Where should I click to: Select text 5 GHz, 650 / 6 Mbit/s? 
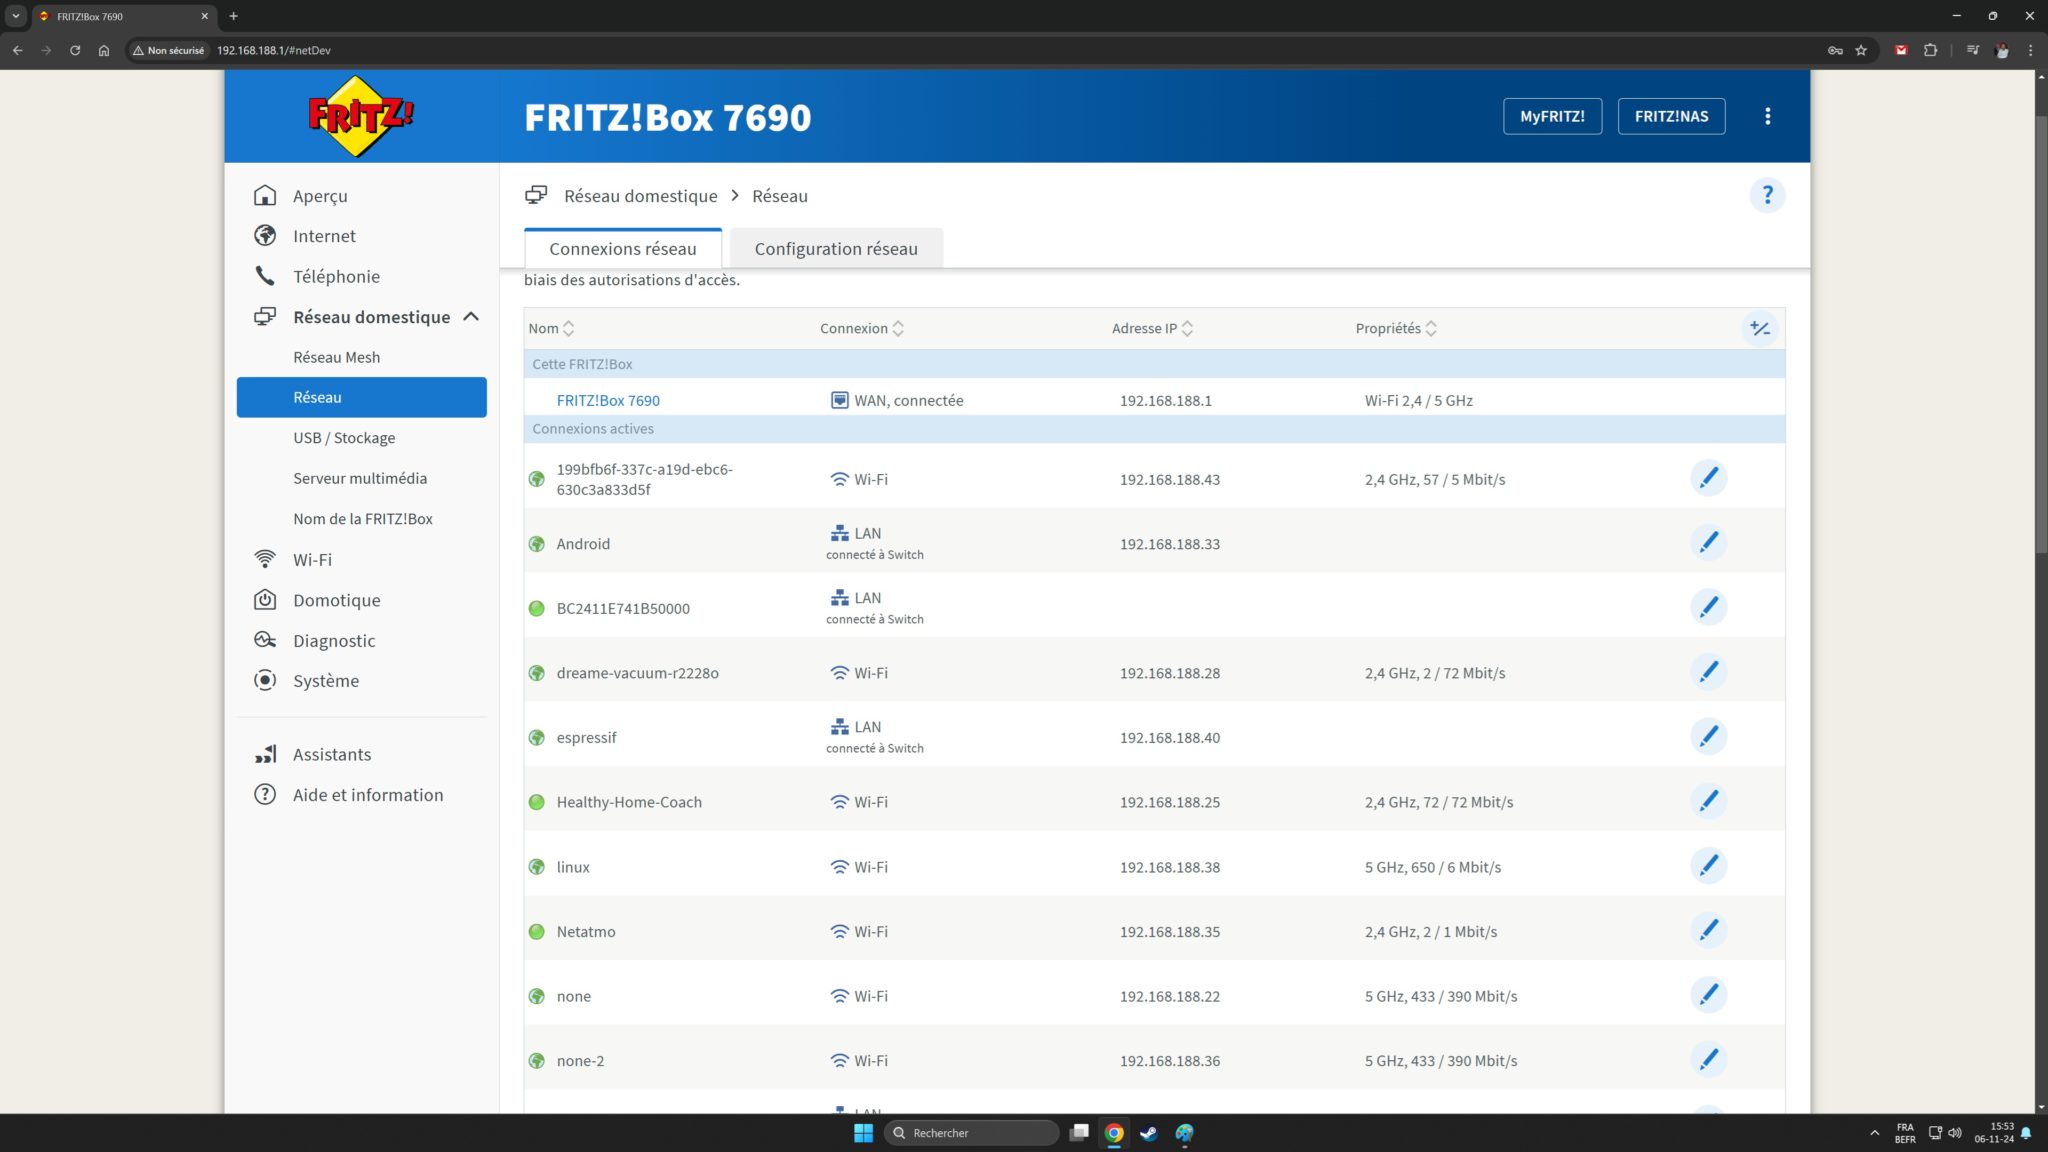[1432, 867]
